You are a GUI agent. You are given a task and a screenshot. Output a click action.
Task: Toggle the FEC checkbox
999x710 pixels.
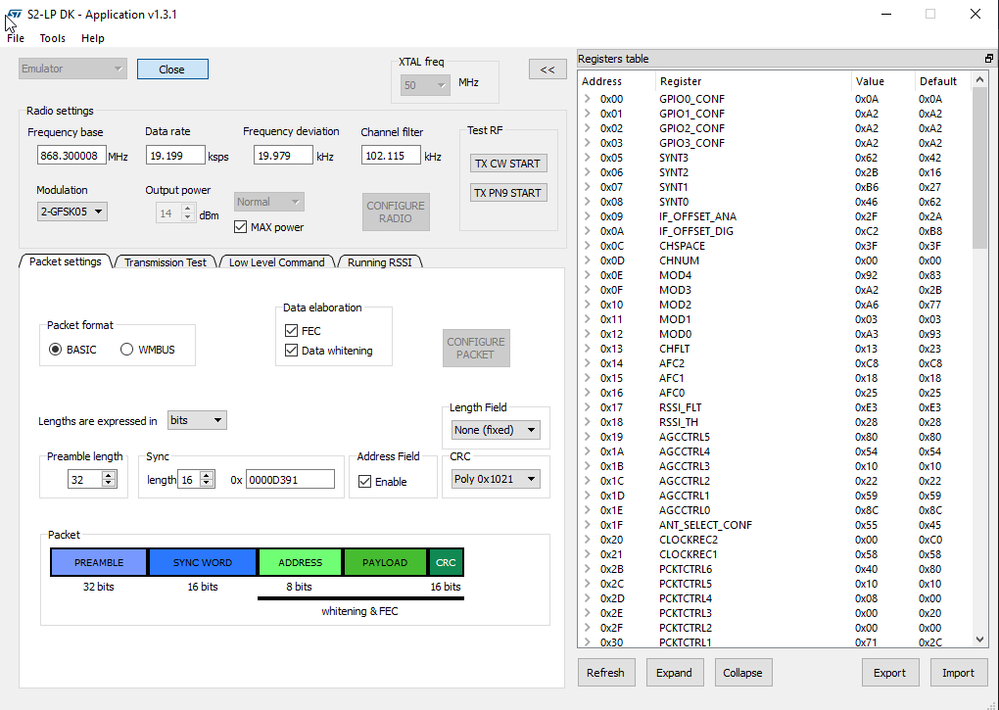[291, 331]
